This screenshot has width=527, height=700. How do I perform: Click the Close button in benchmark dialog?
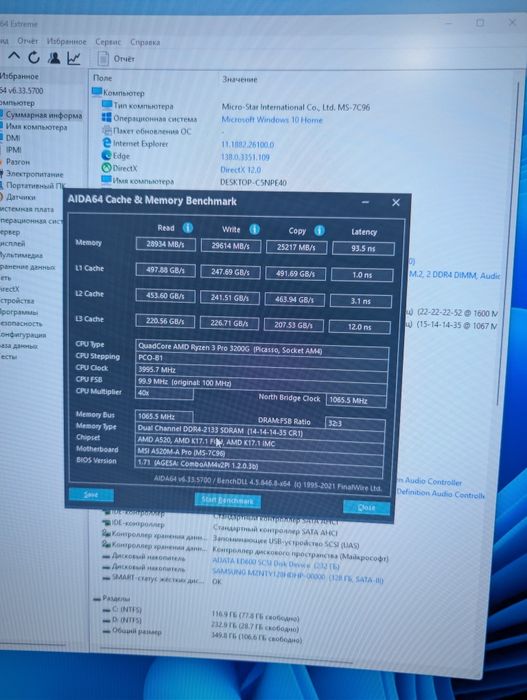click(366, 508)
